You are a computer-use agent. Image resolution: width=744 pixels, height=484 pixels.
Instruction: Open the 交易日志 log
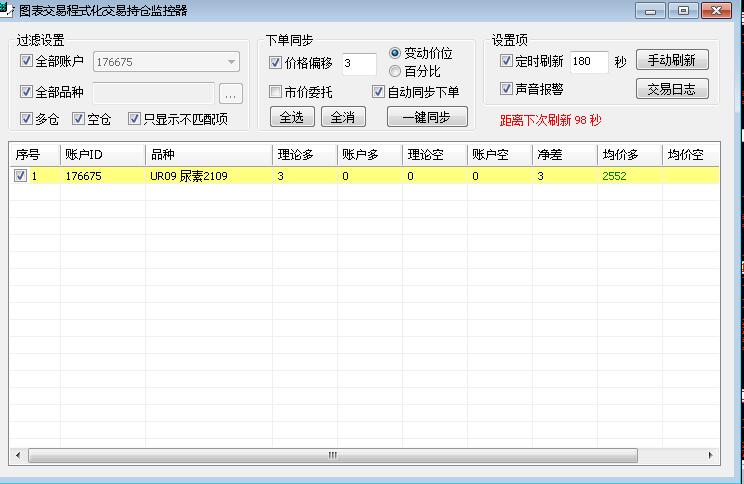[672, 89]
